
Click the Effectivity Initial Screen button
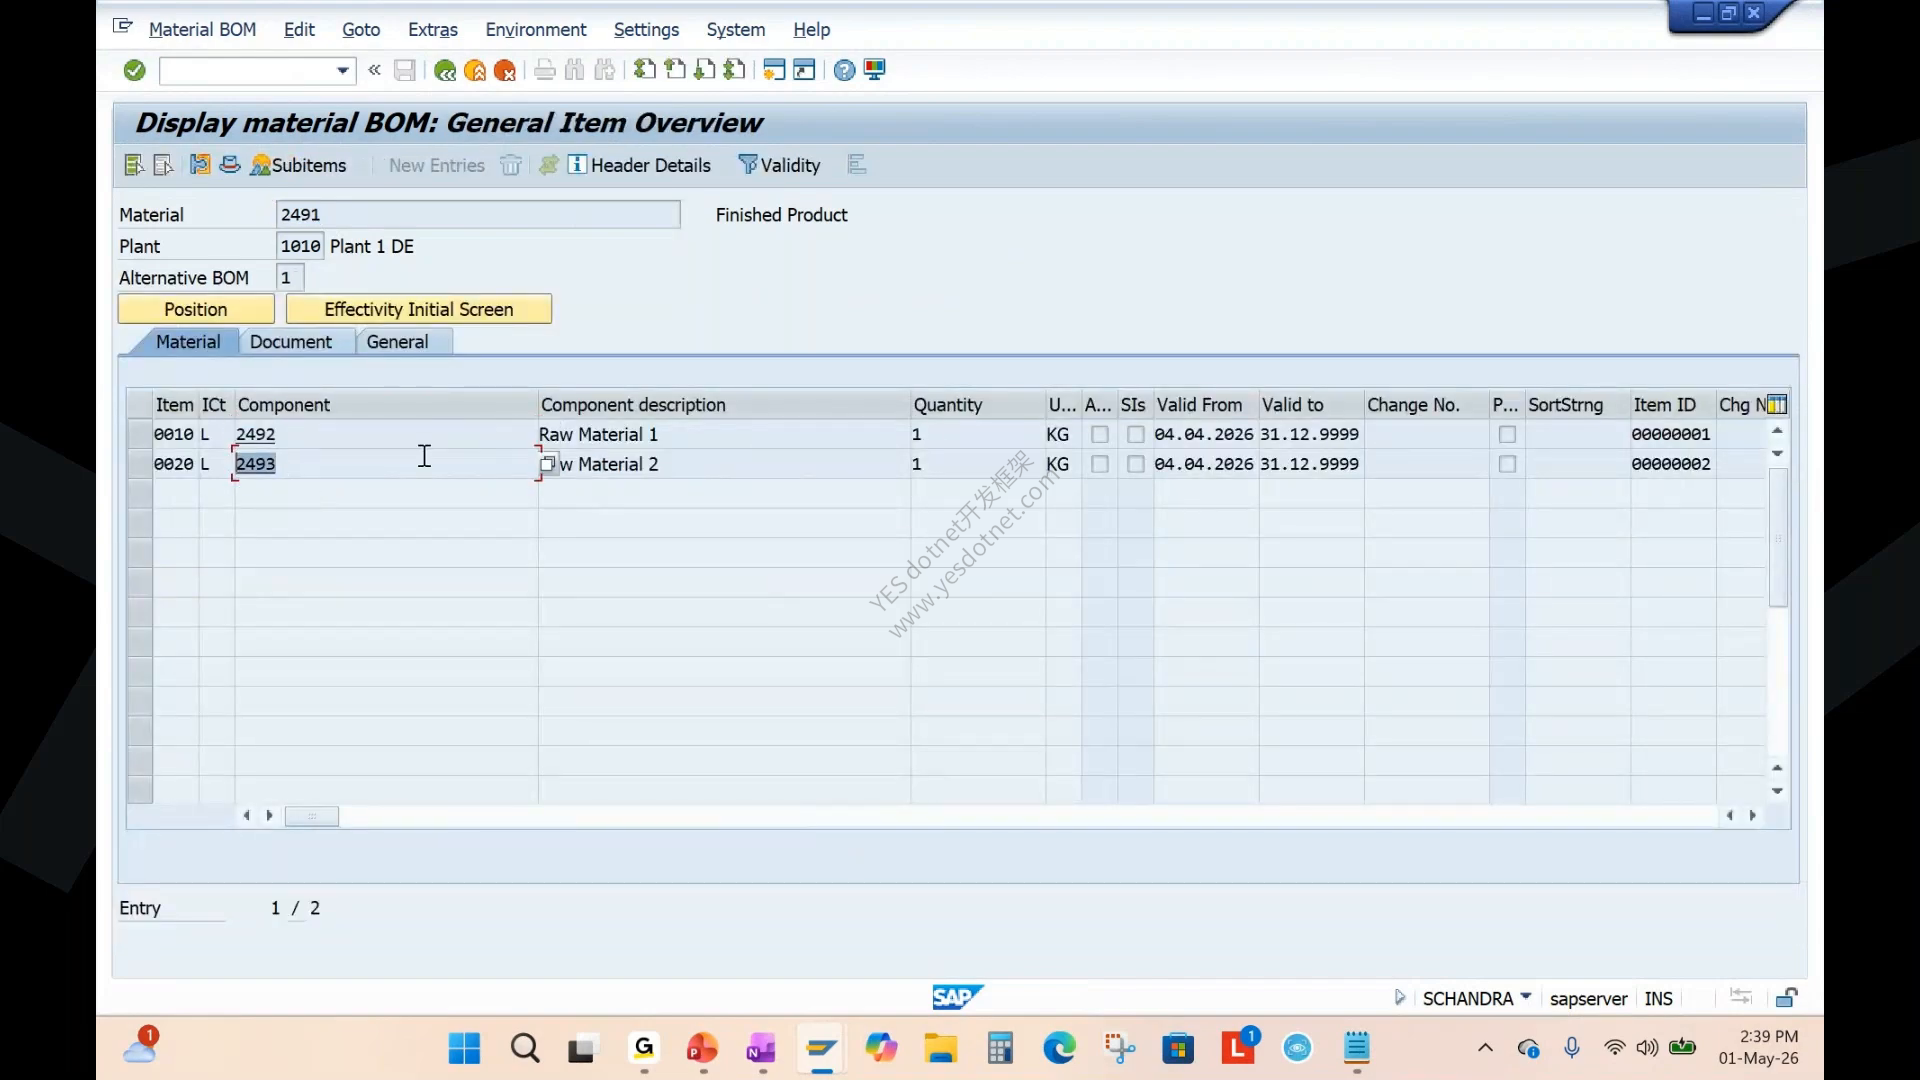point(419,309)
